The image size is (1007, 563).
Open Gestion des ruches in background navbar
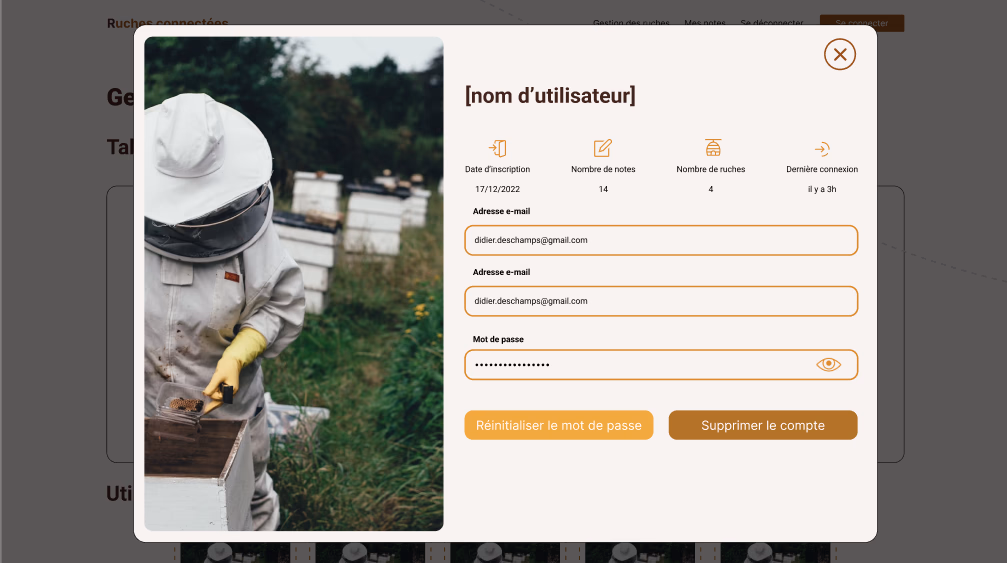(631, 22)
